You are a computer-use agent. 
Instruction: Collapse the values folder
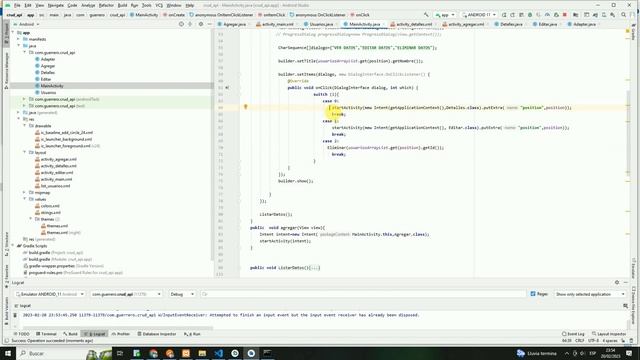24,199
